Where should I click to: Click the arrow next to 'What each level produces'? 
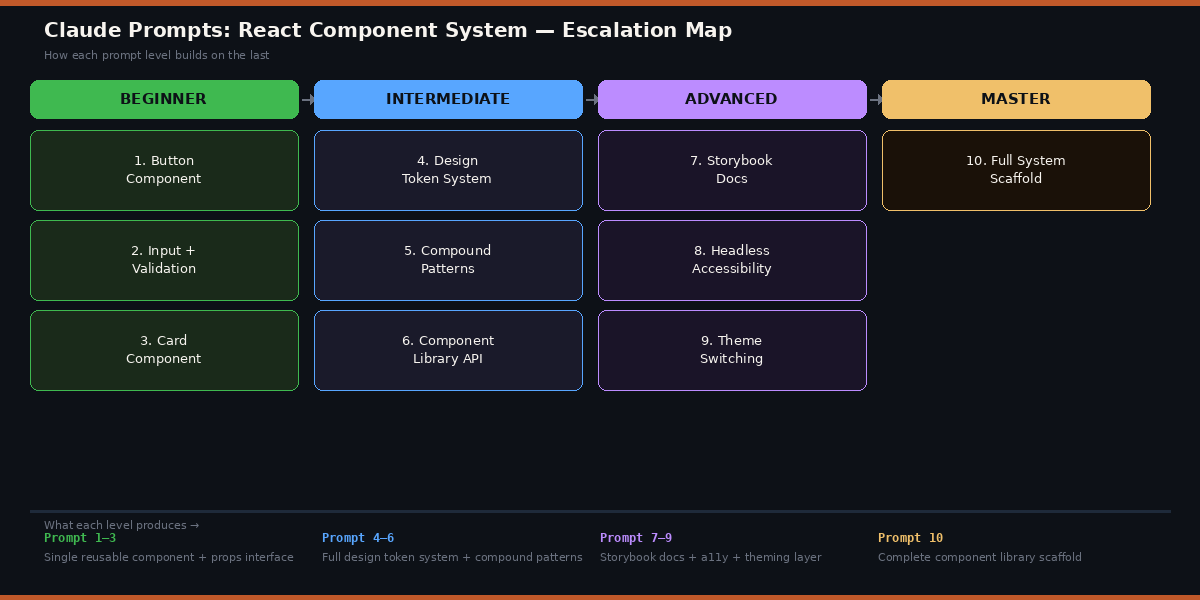coord(195,524)
